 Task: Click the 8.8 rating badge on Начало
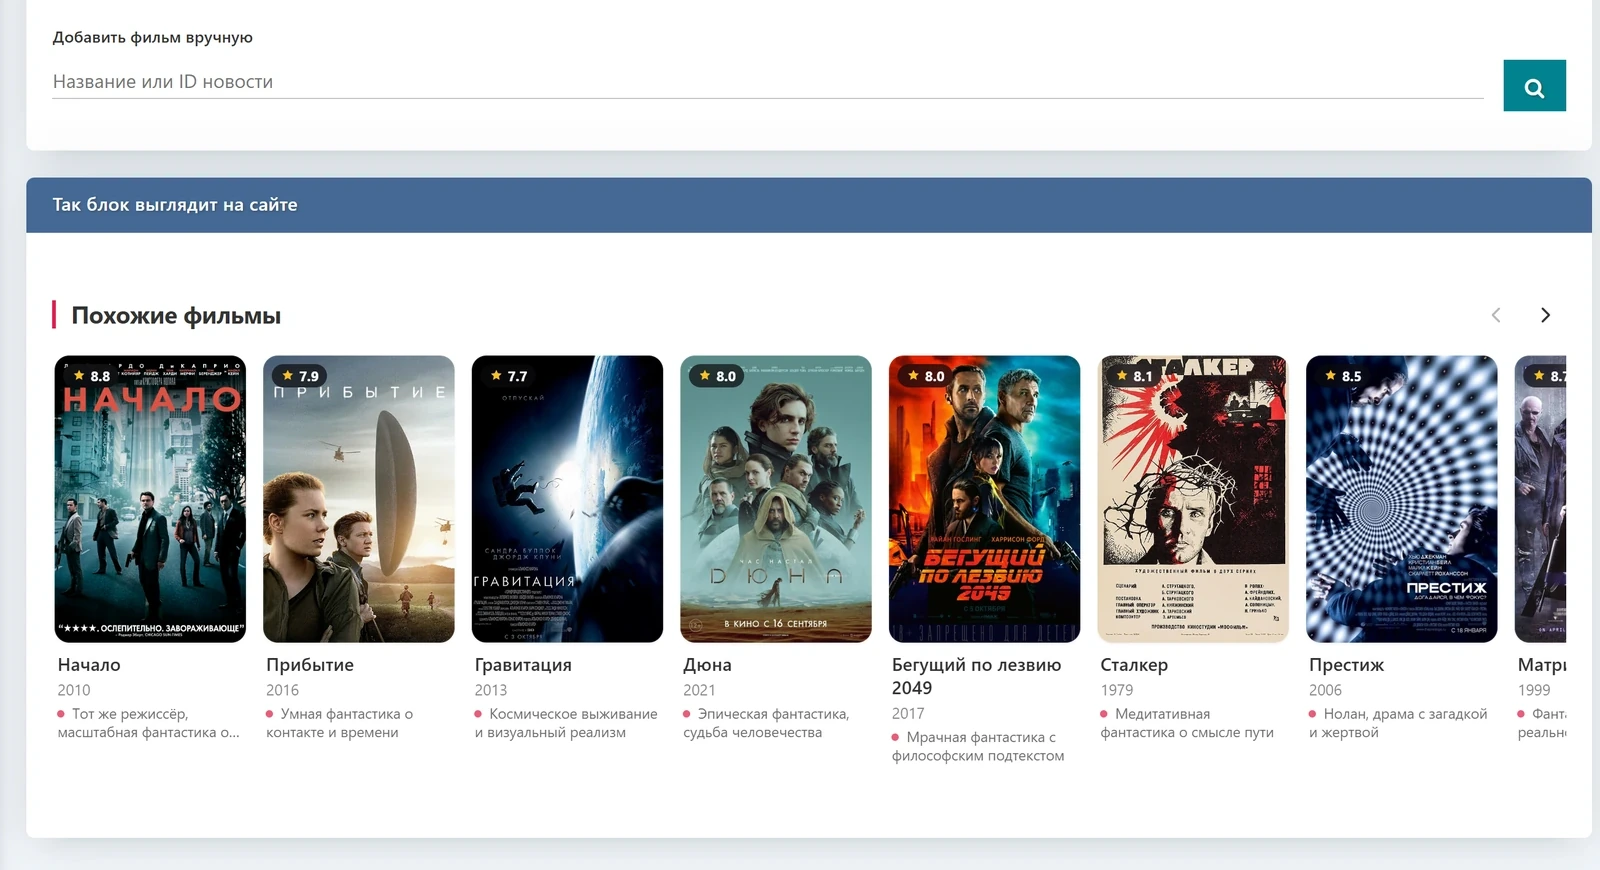(90, 376)
